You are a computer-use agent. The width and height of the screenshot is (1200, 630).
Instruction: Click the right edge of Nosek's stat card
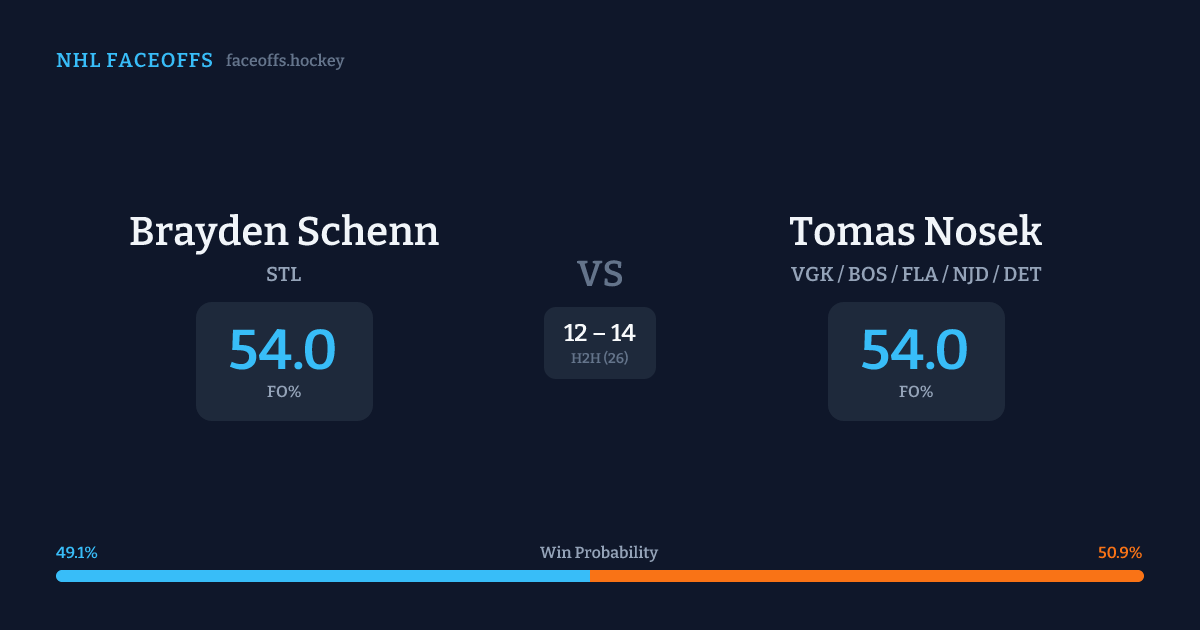coord(1001,361)
